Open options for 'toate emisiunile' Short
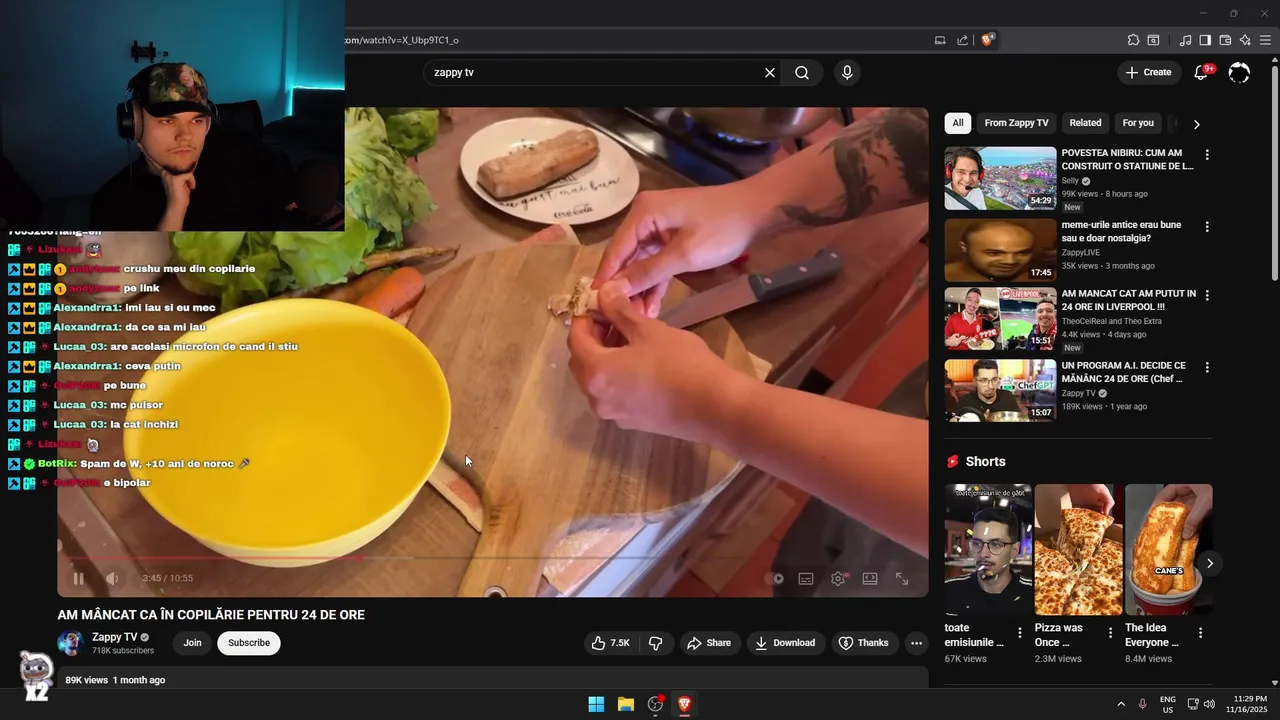Viewport: 1280px width, 720px height. coord(1020,633)
